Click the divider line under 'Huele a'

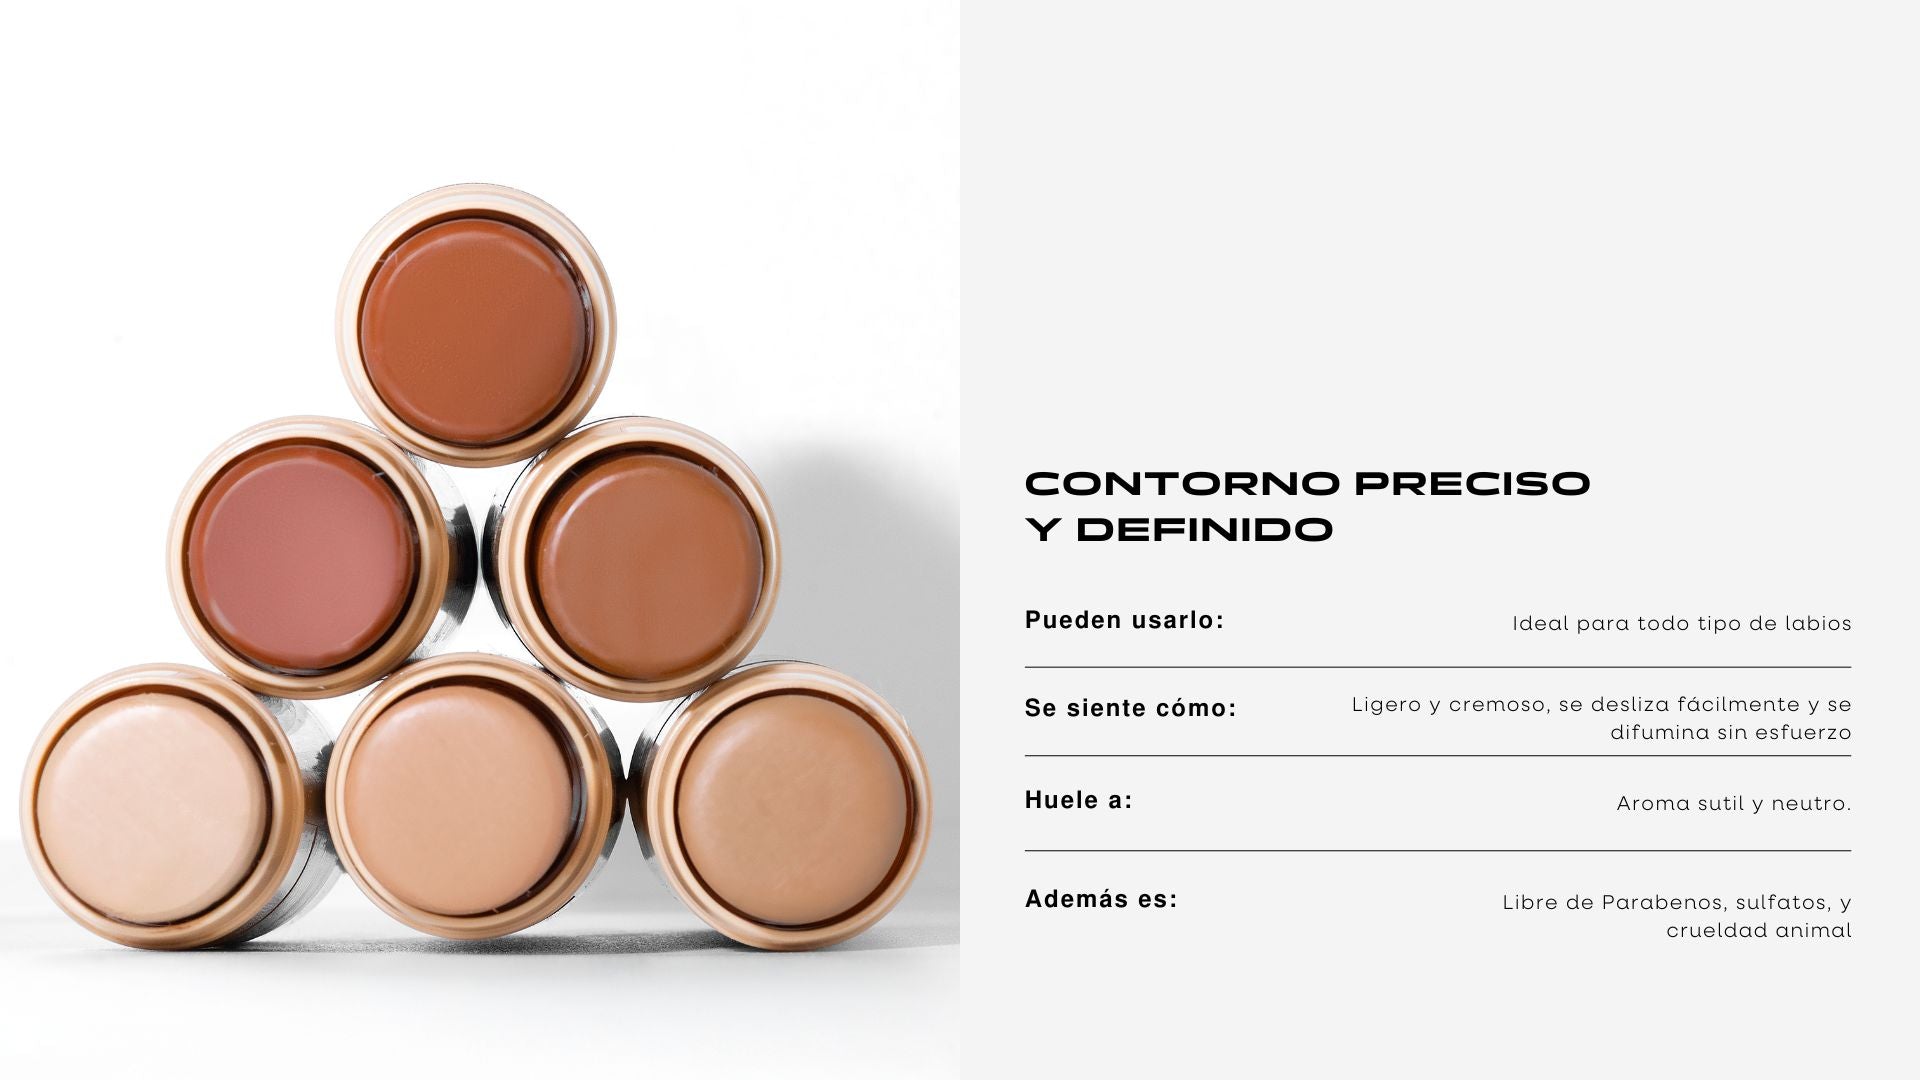tap(1438, 851)
